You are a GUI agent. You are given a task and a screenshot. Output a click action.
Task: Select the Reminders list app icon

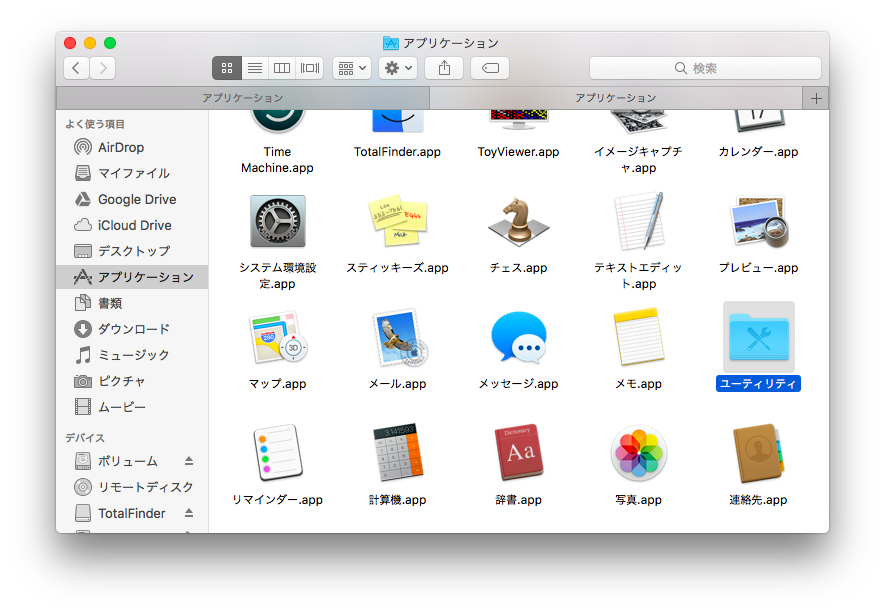click(278, 453)
